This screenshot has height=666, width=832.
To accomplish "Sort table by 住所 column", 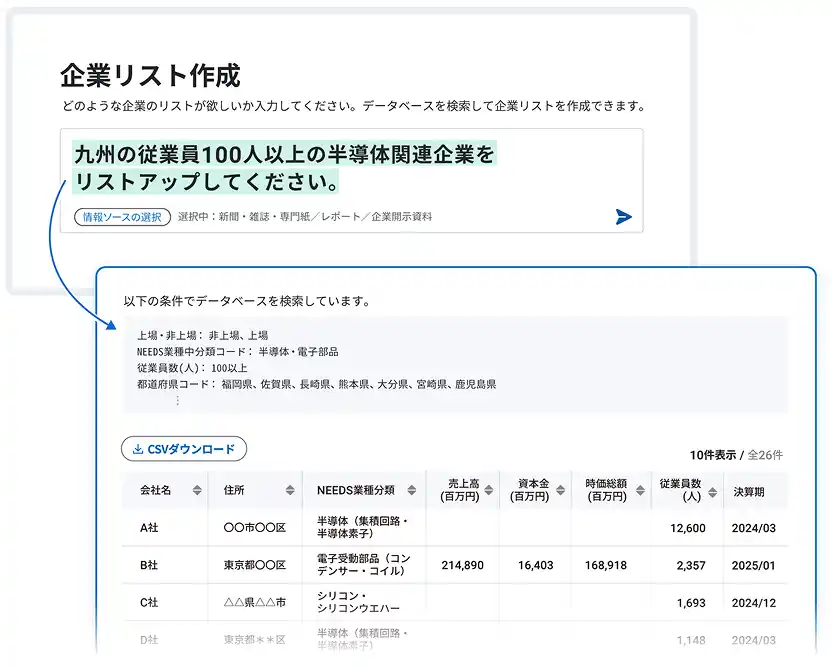I will pos(289,491).
